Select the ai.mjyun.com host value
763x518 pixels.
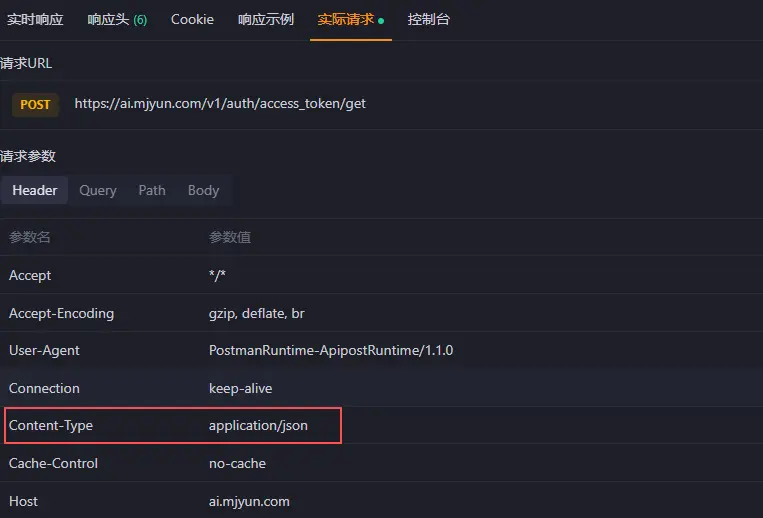tap(249, 501)
